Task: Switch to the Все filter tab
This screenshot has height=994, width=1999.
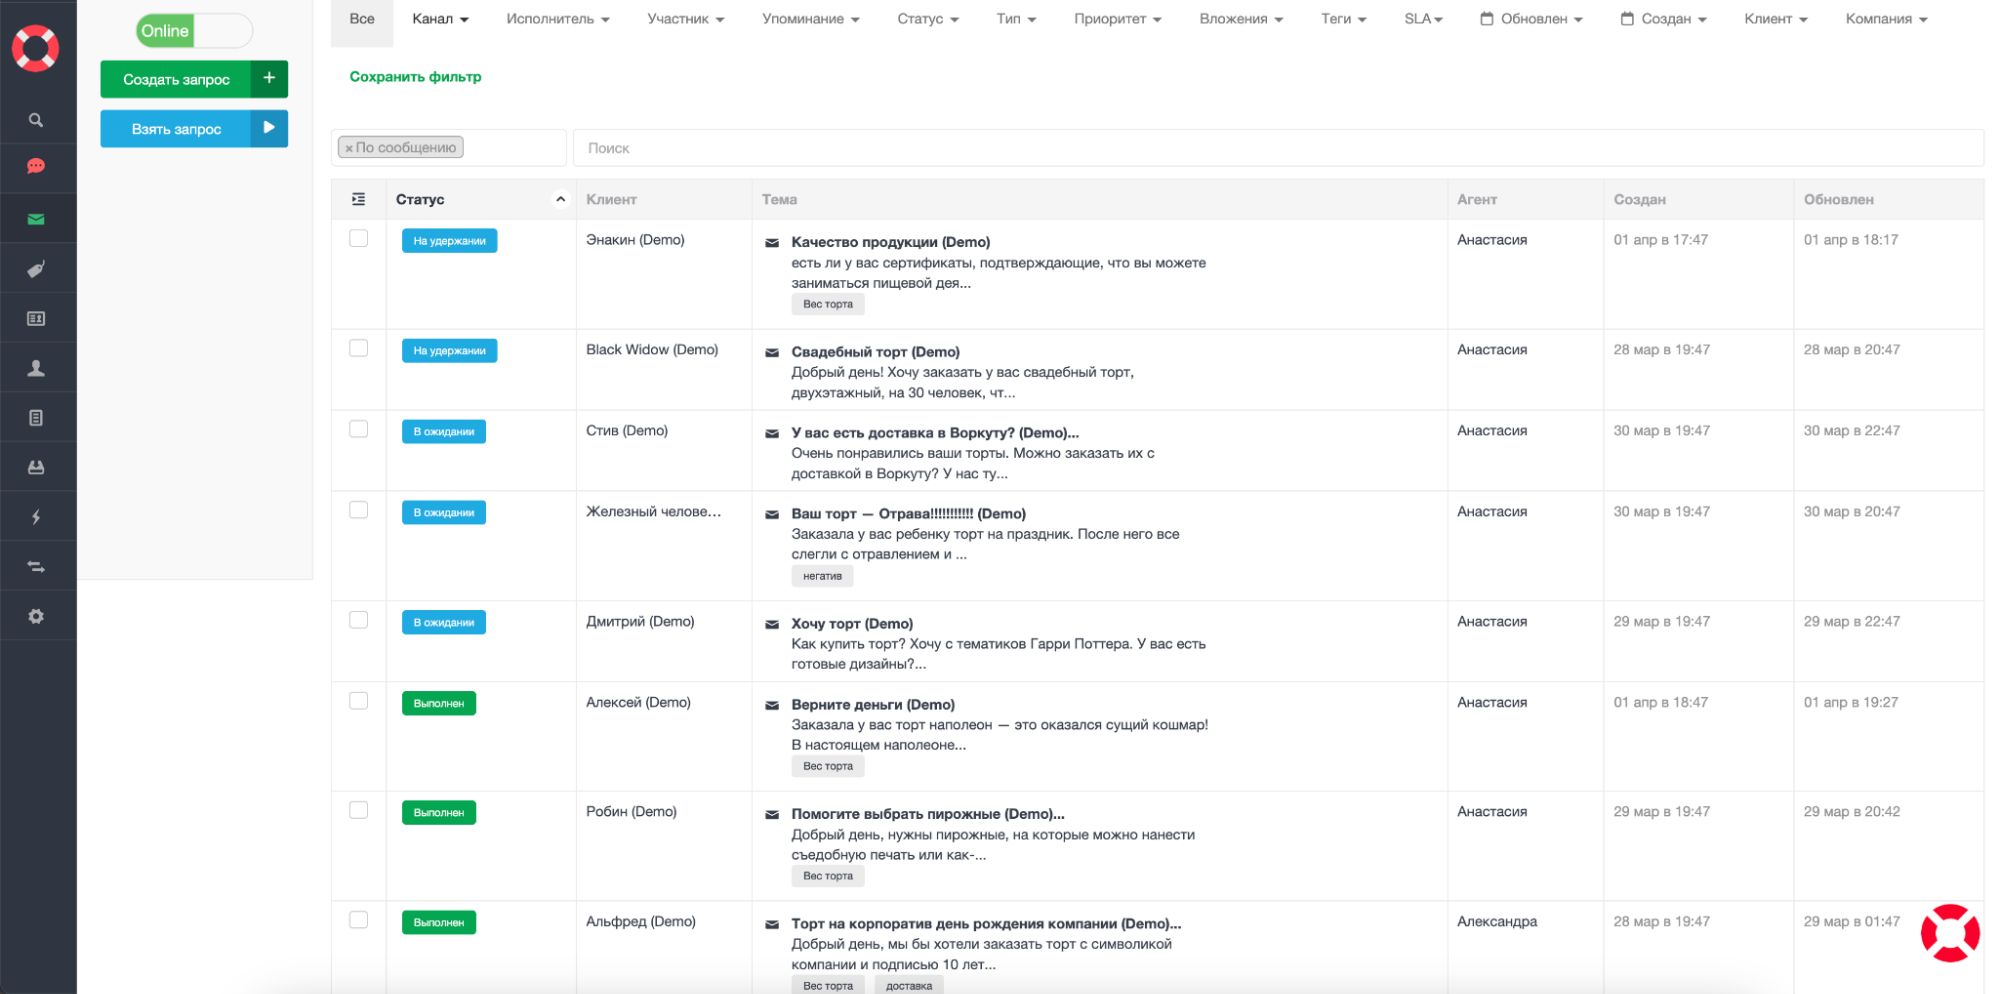Action: (362, 19)
